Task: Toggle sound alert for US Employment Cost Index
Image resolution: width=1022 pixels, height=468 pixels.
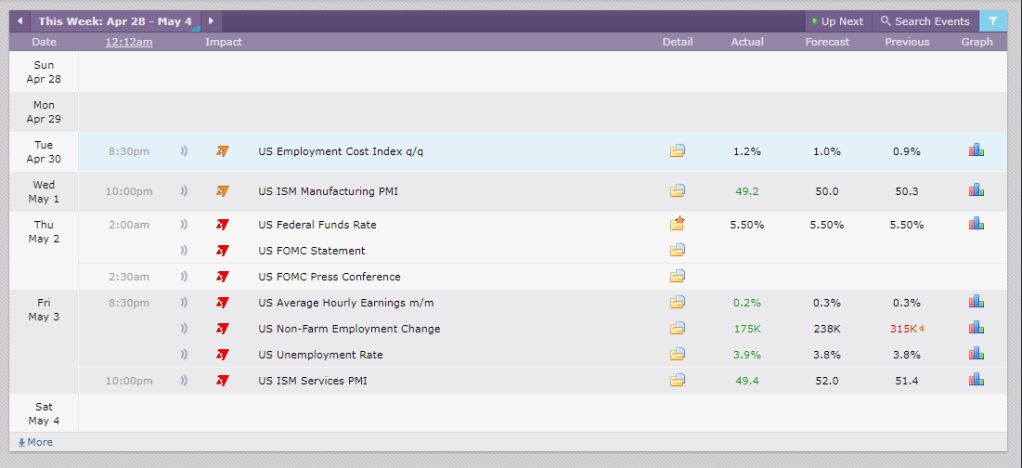Action: [184, 151]
